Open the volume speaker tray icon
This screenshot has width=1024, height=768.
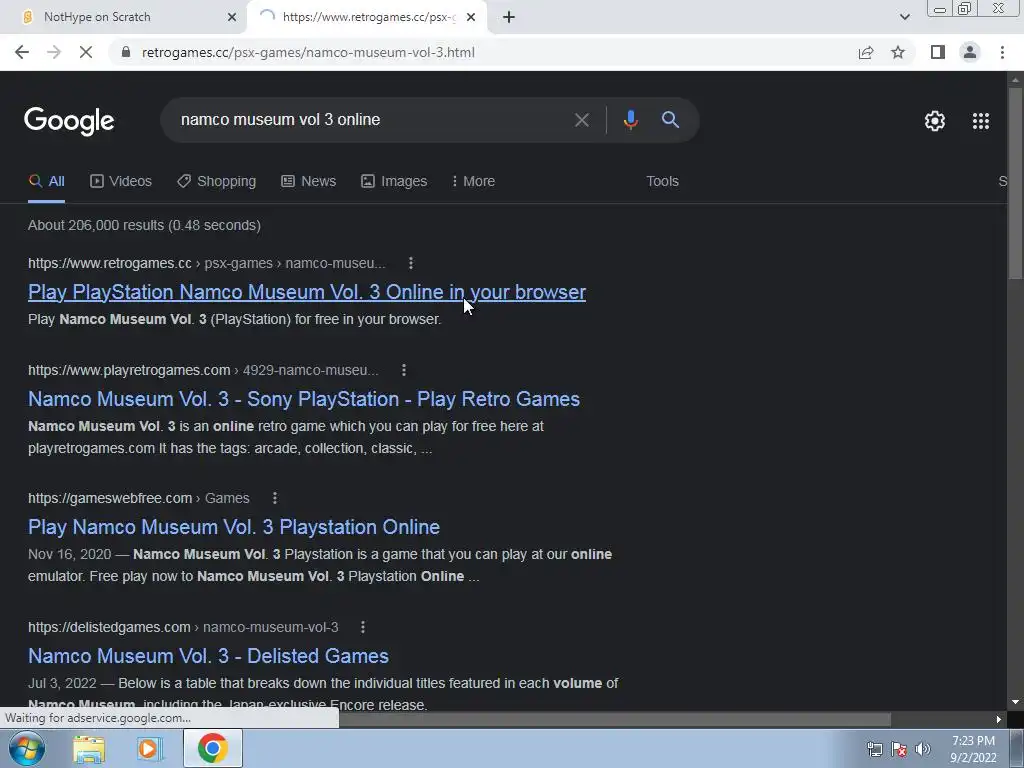(x=923, y=749)
